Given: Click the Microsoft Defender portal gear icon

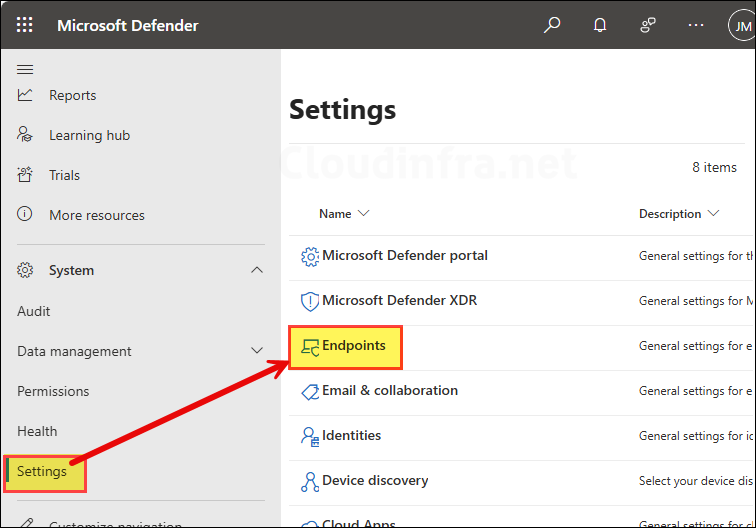Looking at the screenshot, I should point(310,257).
